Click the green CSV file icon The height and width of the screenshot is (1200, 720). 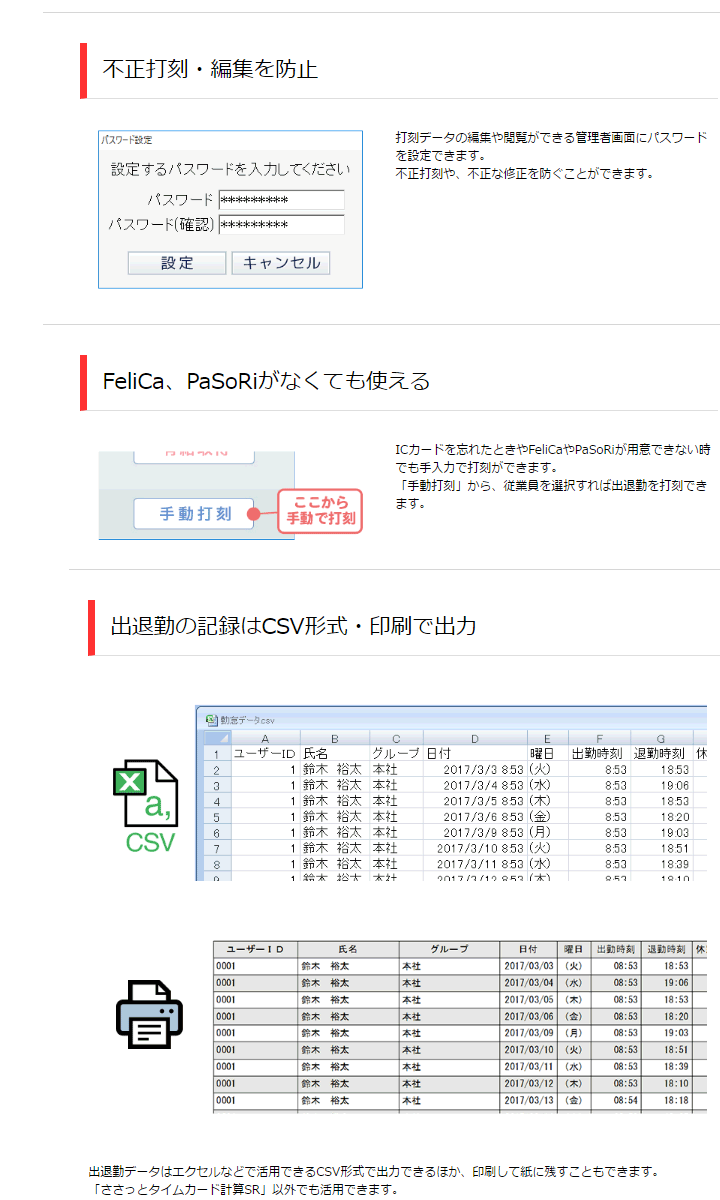click(x=146, y=806)
